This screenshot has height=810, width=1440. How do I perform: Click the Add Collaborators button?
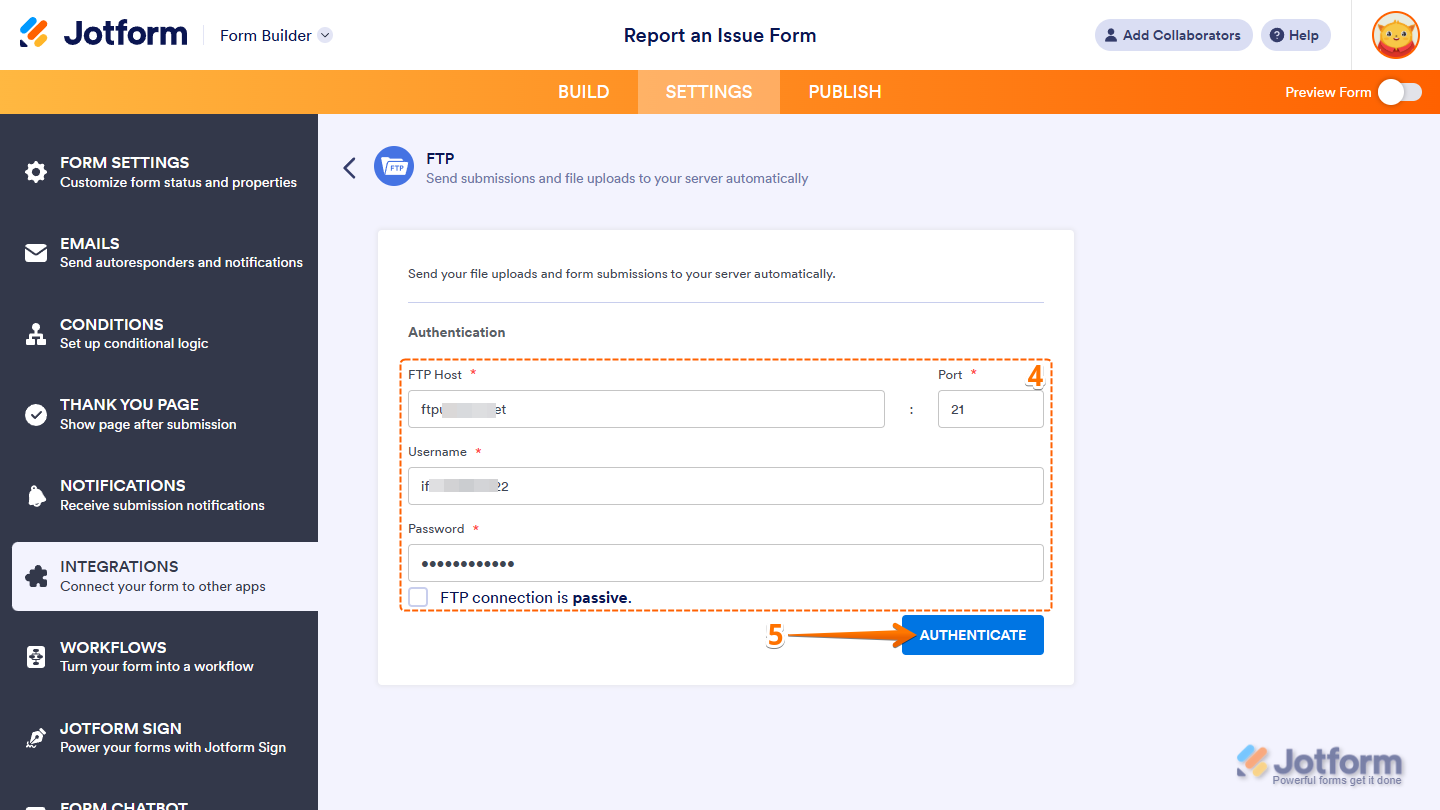[1172, 35]
